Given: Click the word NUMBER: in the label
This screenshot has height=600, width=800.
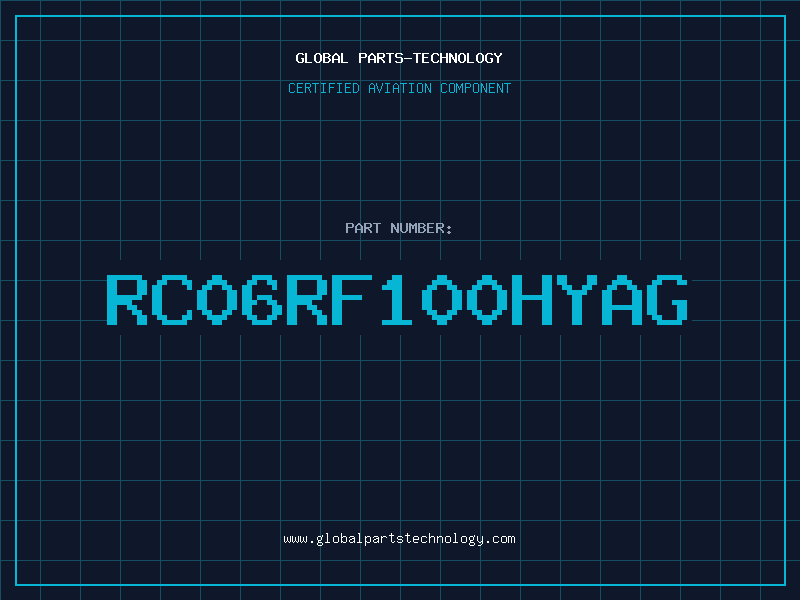Looking at the screenshot, I should 421,228.
